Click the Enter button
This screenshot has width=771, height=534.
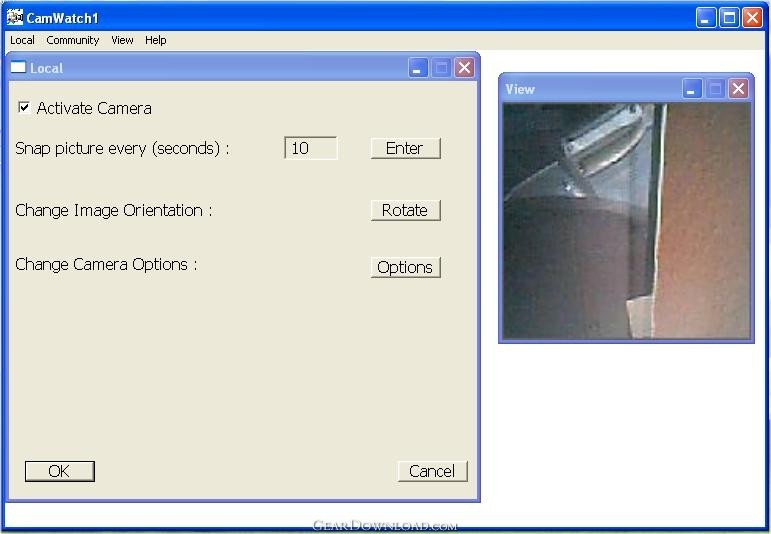click(406, 148)
